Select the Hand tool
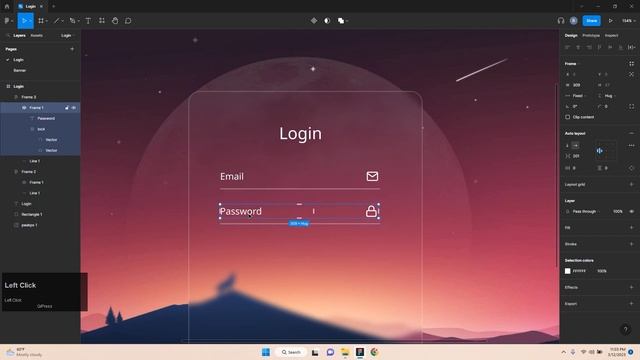This screenshot has height=360, width=640. pos(115,20)
